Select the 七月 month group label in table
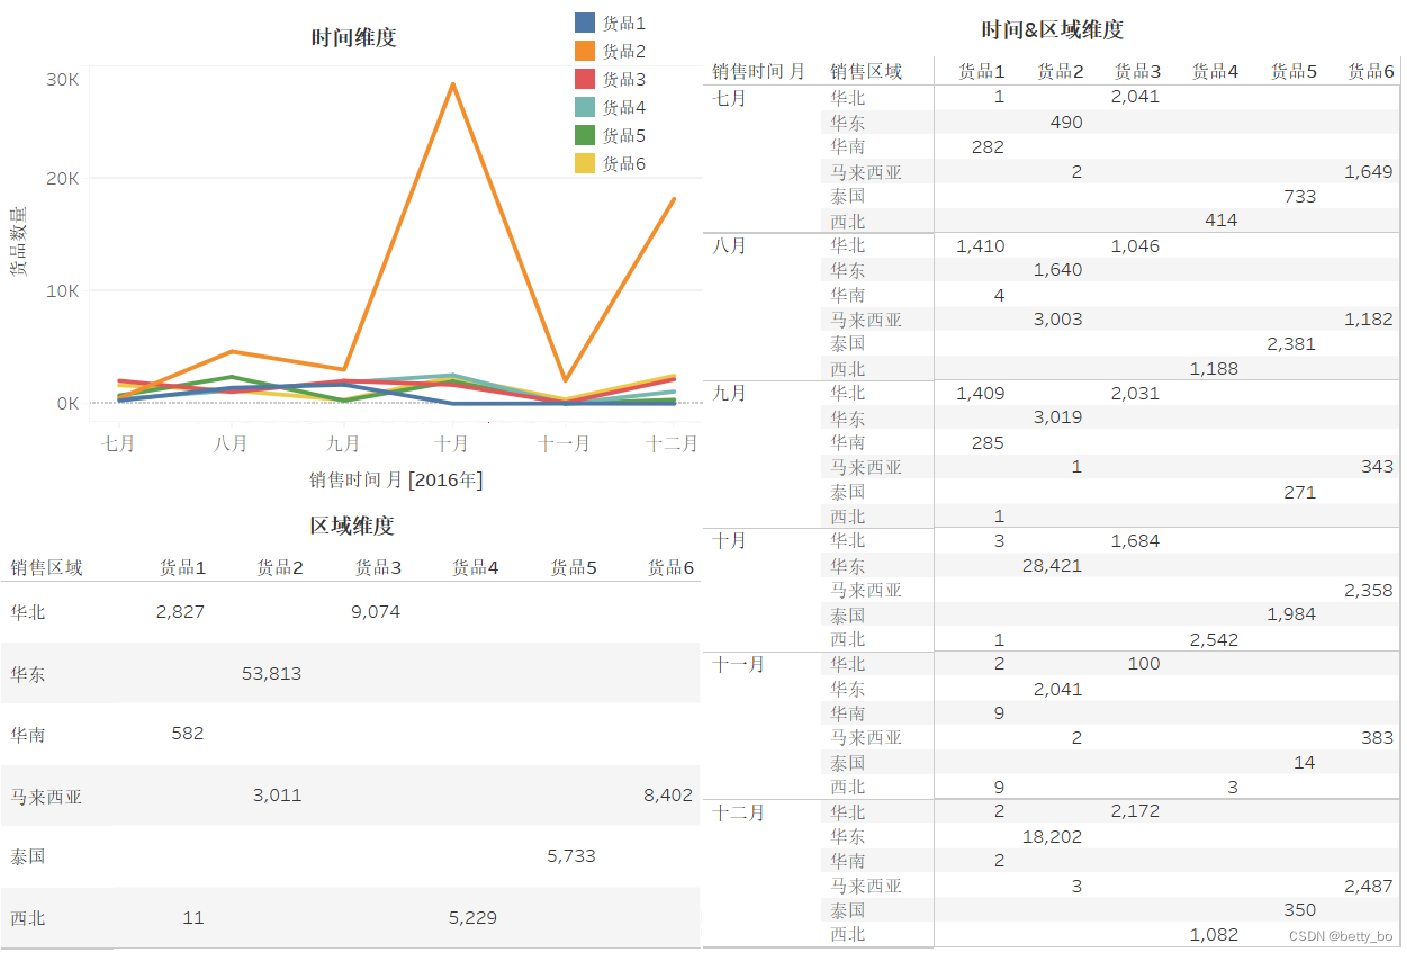This screenshot has height=953, width=1407. point(729,98)
